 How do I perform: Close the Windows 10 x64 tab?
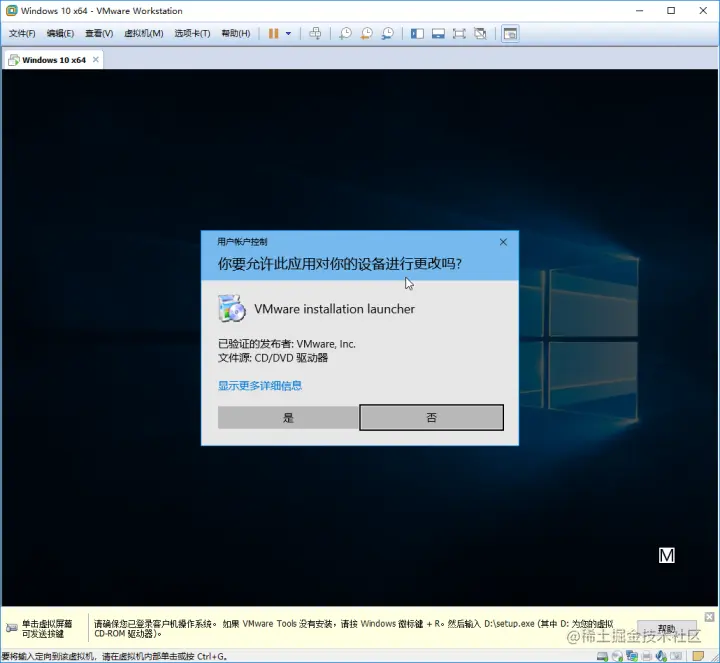[x=96, y=60]
